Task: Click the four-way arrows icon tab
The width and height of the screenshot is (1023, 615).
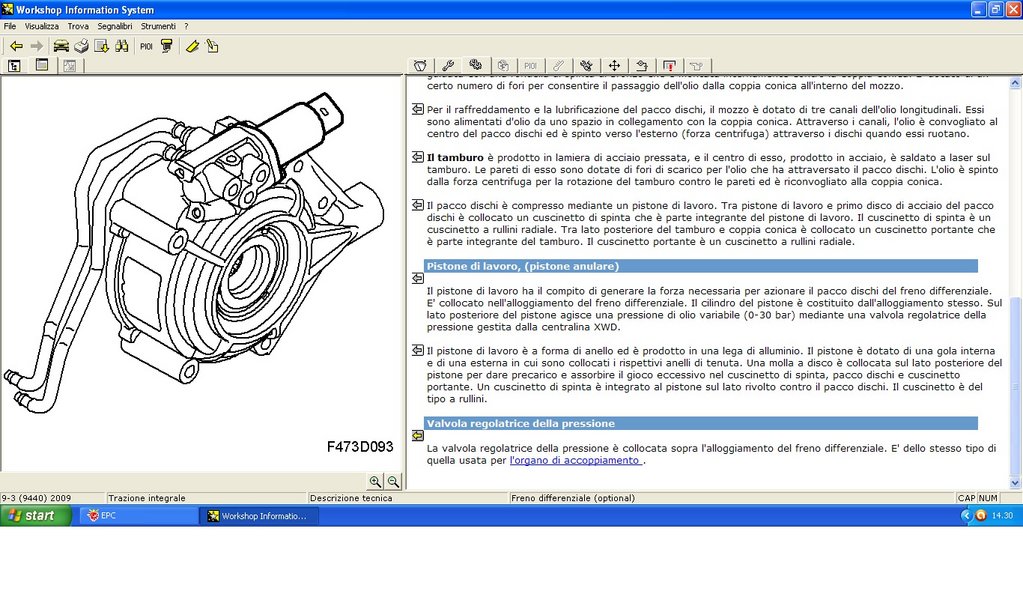Action: pyautogui.click(x=614, y=65)
